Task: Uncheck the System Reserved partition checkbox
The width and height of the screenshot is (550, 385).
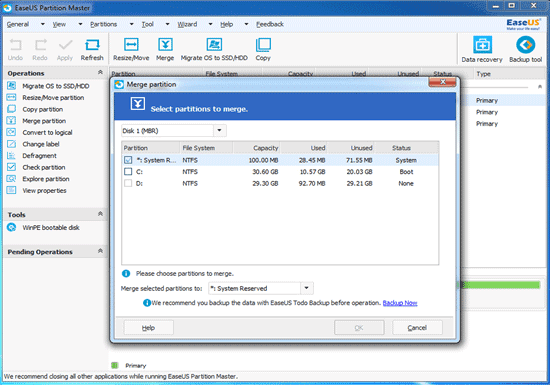Action: click(x=128, y=160)
